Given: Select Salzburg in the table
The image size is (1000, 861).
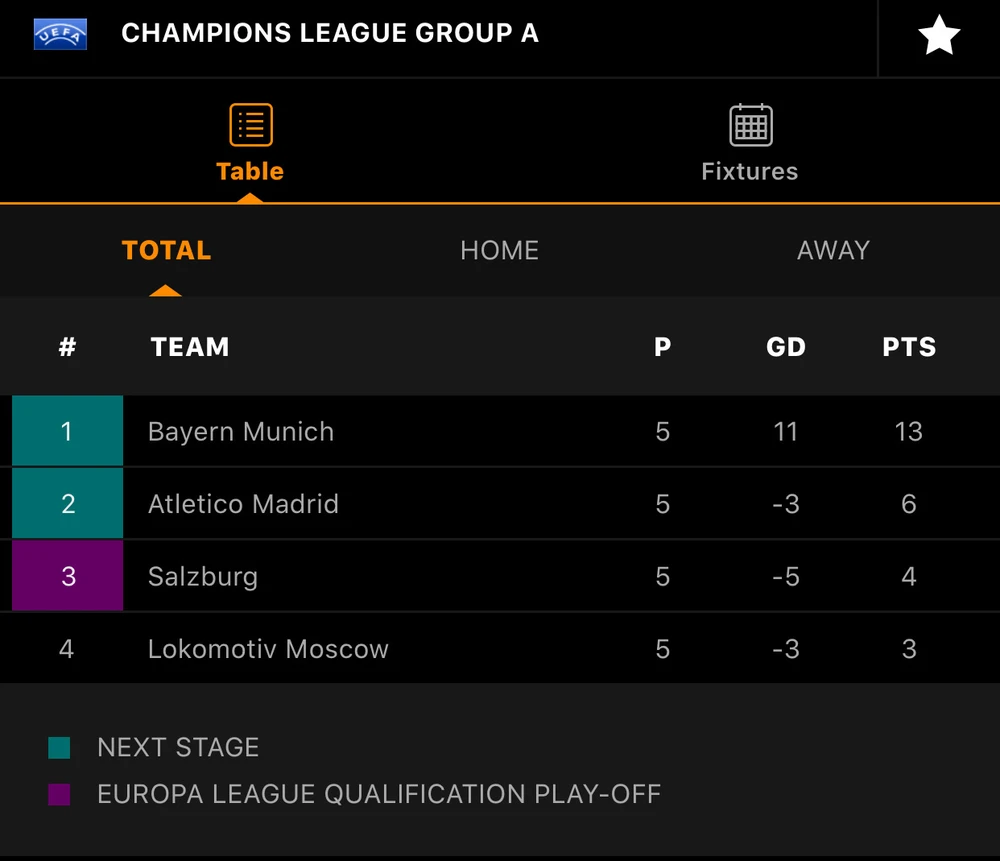Looking at the screenshot, I should point(203,577).
